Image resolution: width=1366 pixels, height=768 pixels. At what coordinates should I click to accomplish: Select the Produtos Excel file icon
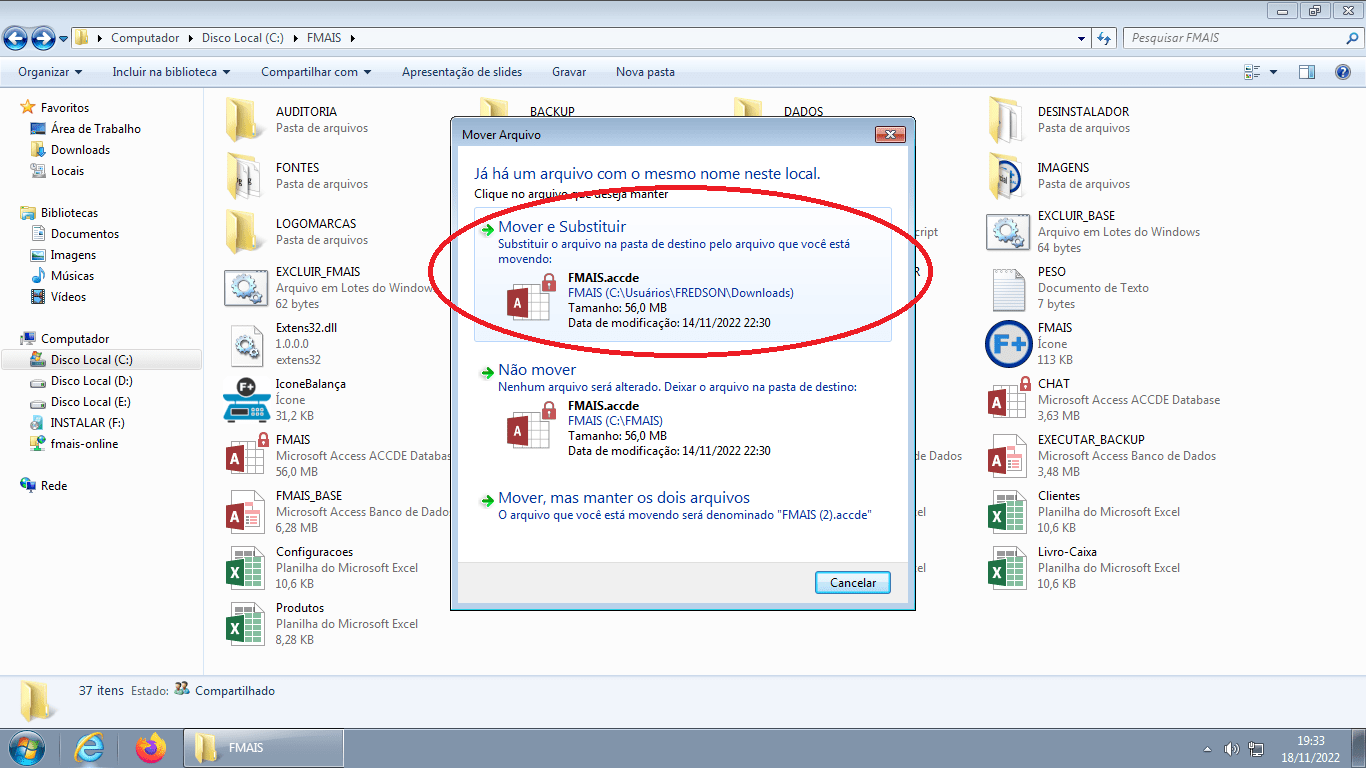click(x=245, y=623)
